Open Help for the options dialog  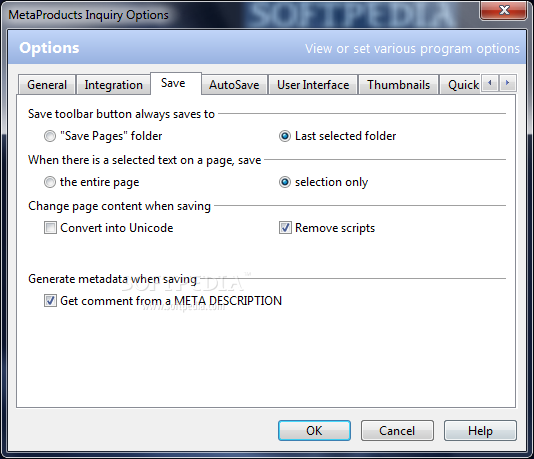[x=480, y=431]
